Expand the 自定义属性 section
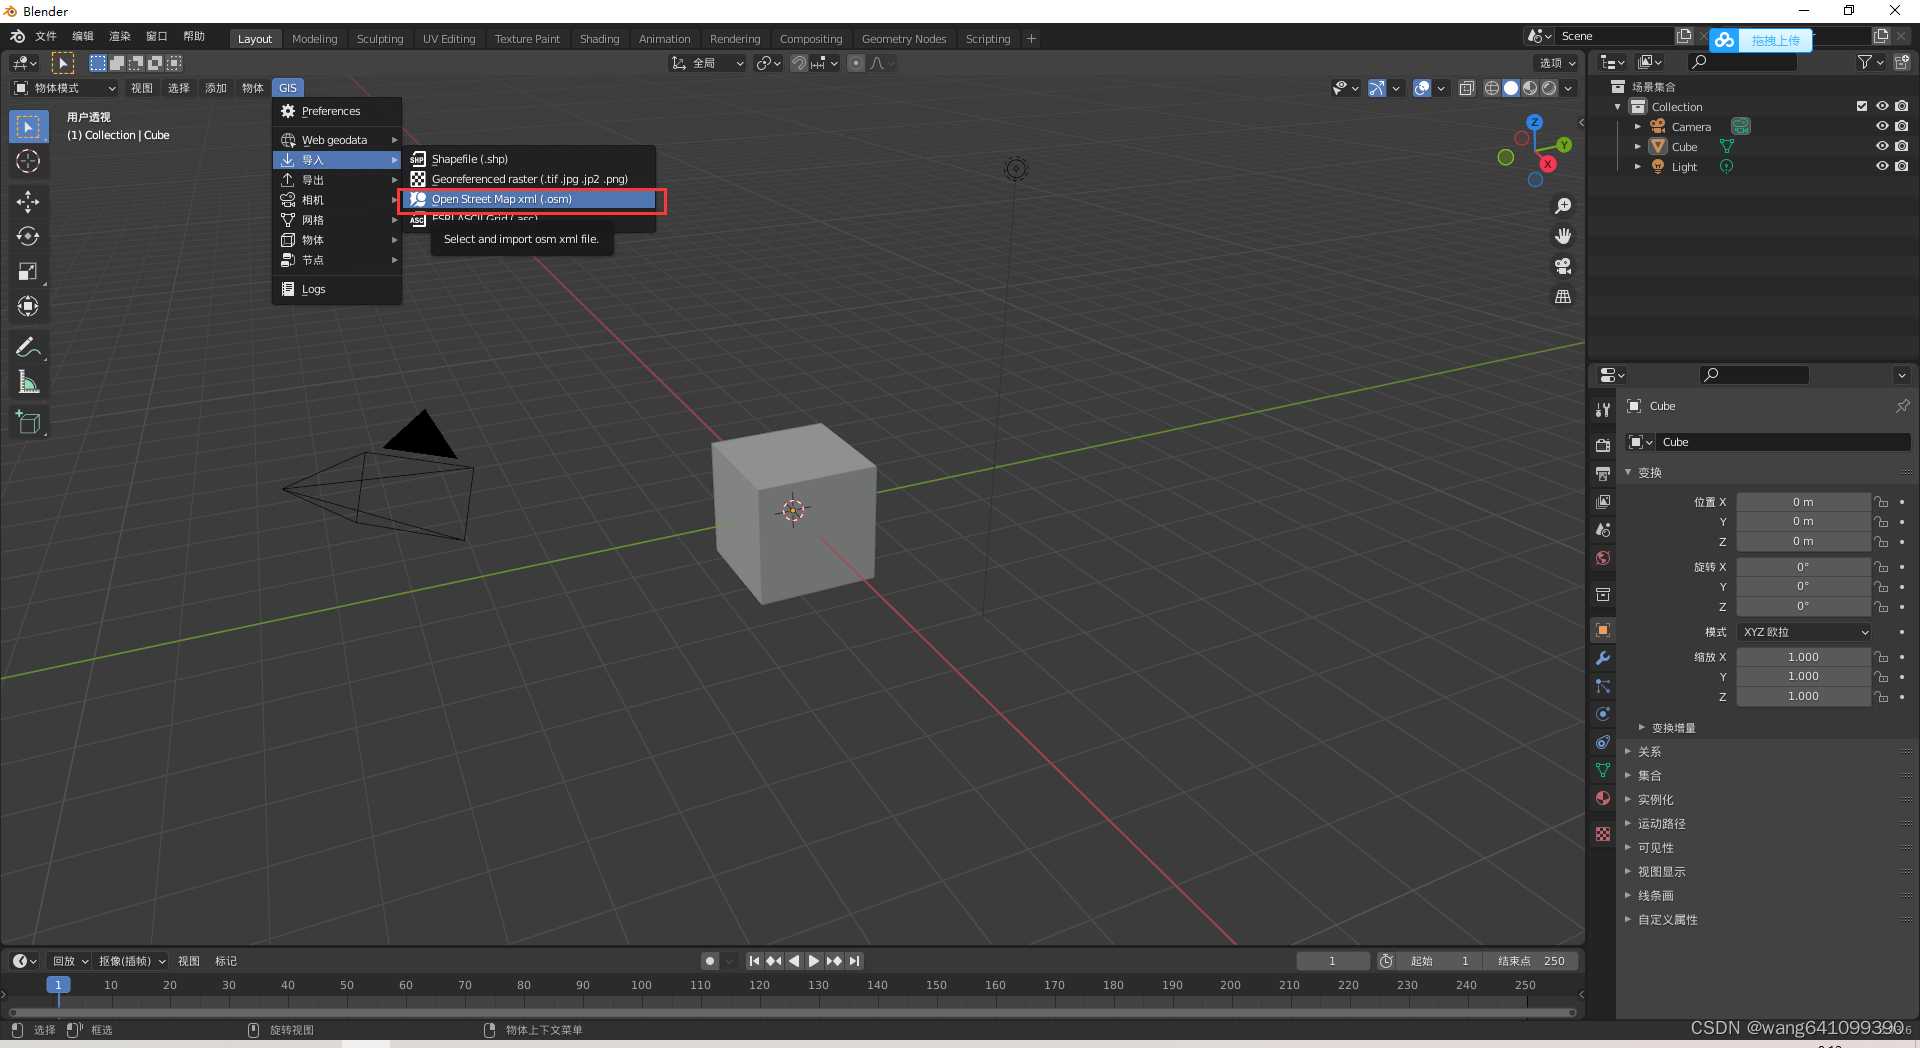This screenshot has width=1920, height=1048. pyautogui.click(x=1667, y=919)
